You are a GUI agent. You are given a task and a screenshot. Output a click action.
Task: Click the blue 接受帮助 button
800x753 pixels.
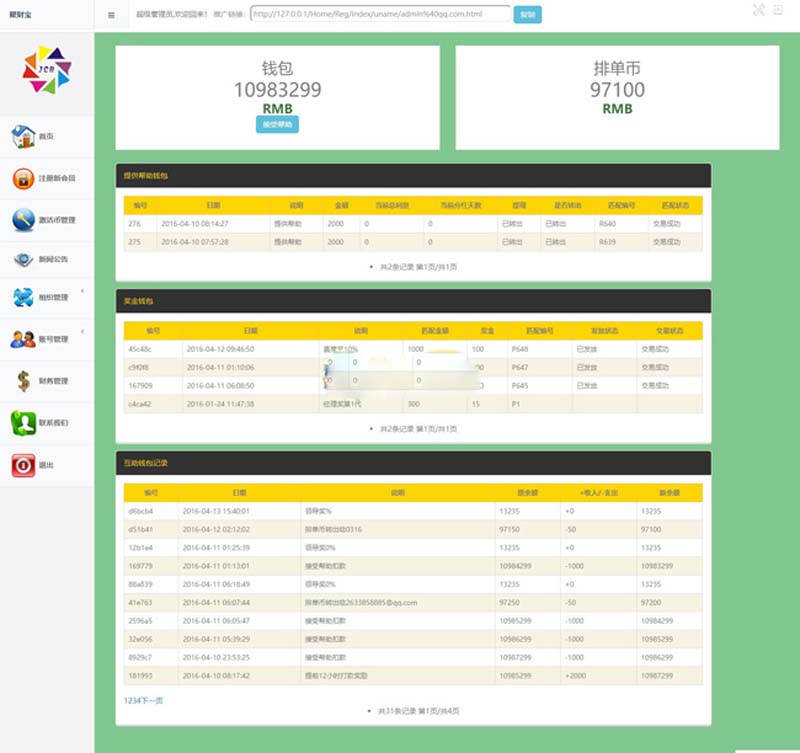277,125
